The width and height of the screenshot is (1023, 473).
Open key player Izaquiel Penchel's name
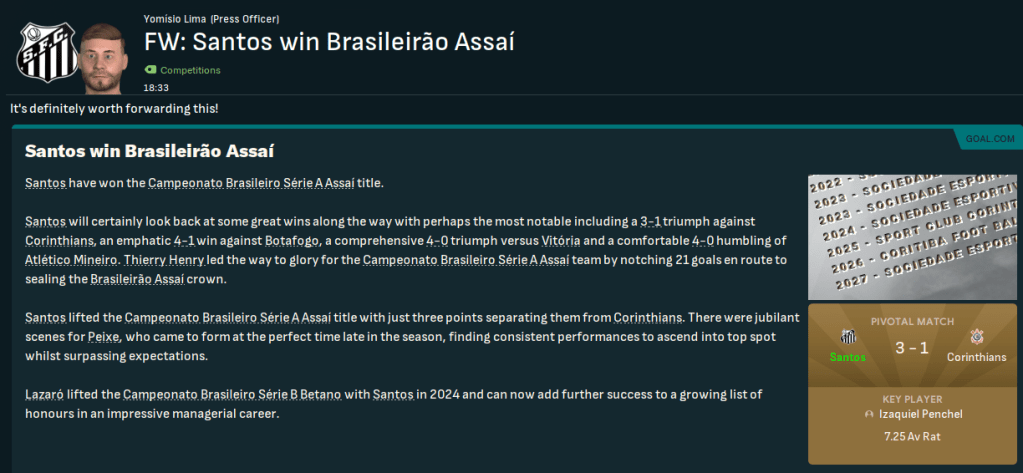(x=920, y=415)
